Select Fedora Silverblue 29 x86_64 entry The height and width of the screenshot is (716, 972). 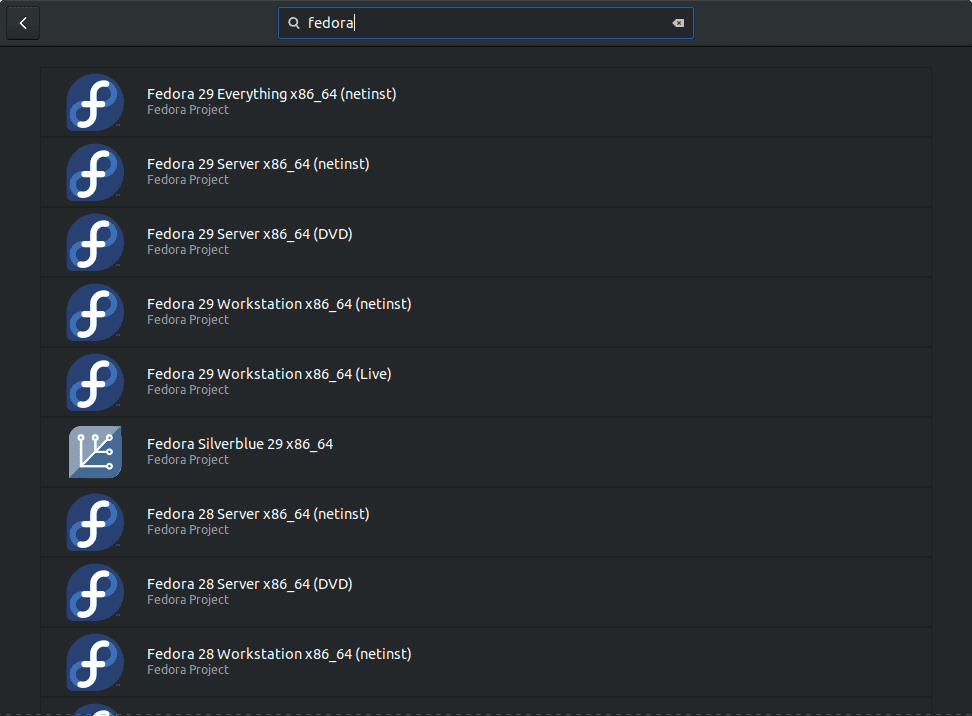[x=240, y=444]
